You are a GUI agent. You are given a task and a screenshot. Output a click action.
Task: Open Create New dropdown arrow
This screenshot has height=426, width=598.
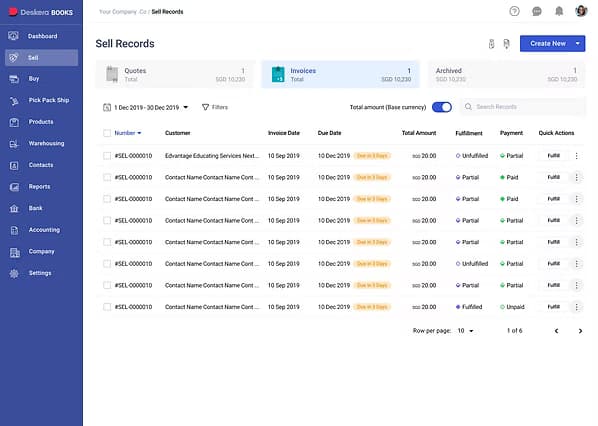point(577,43)
